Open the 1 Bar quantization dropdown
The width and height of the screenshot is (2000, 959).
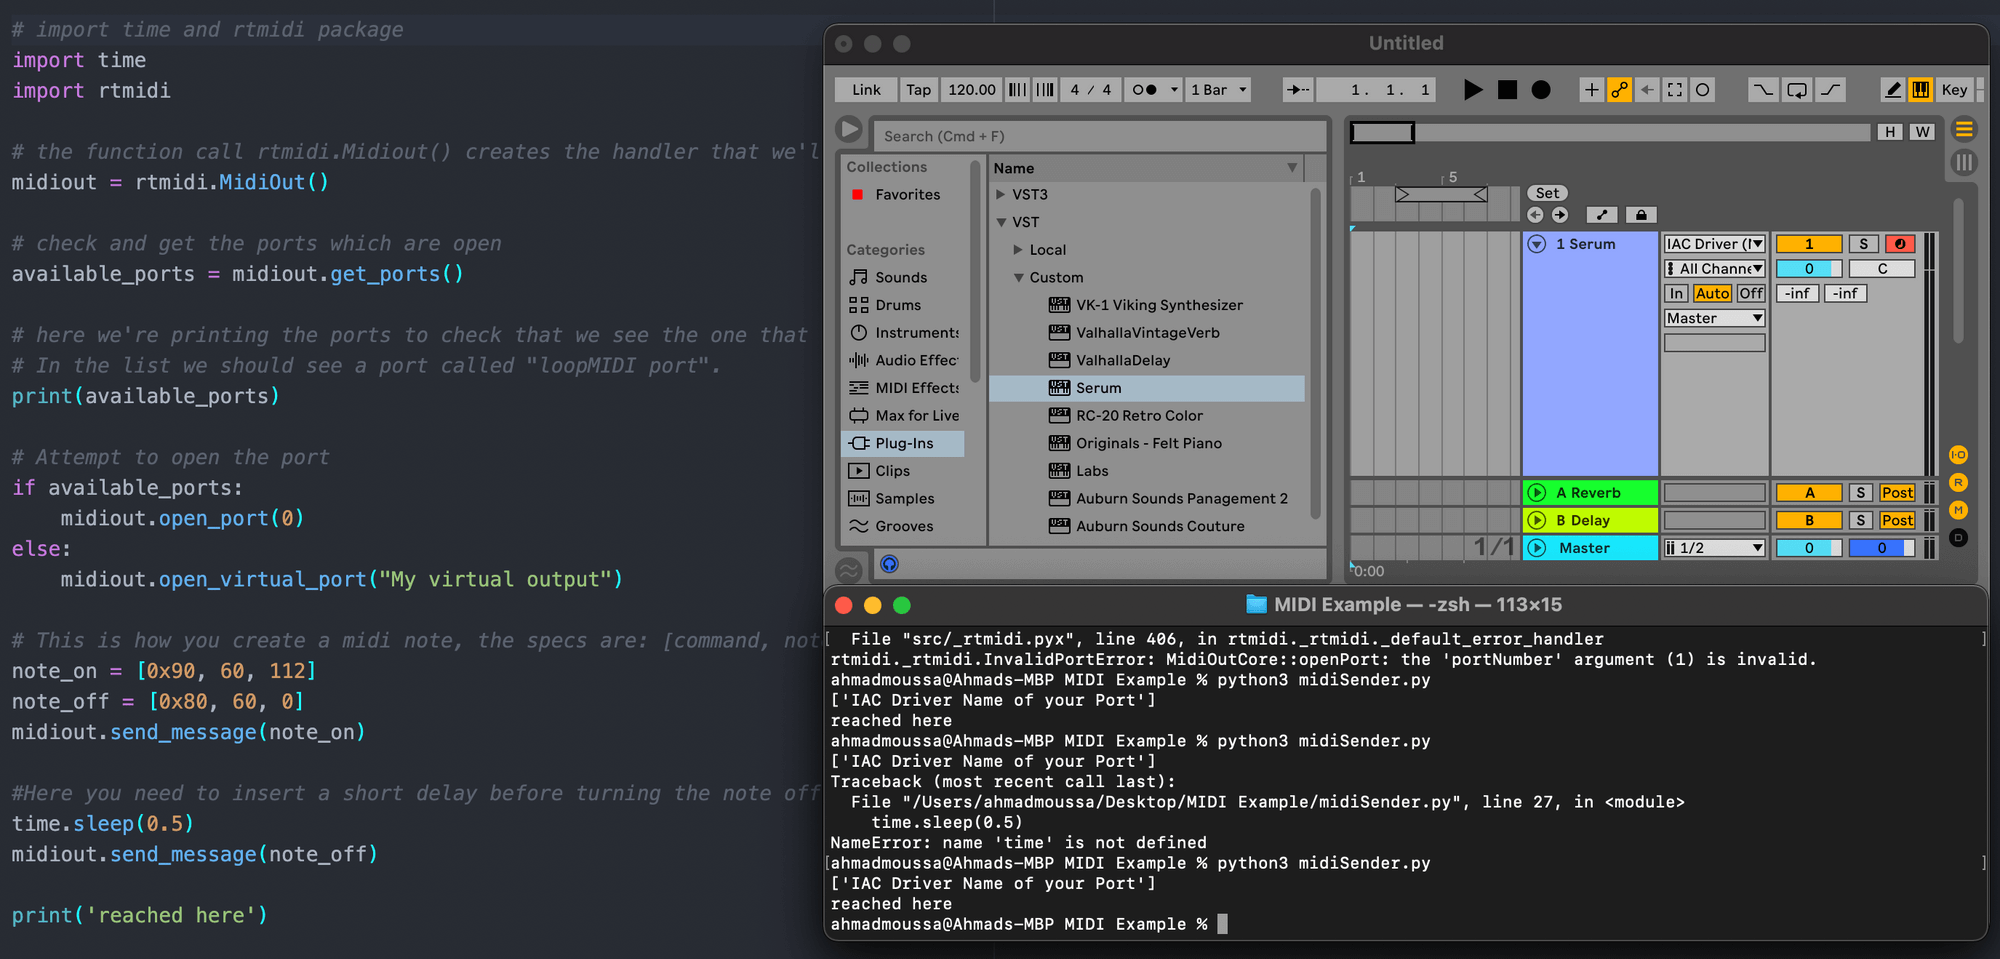coord(1216,89)
